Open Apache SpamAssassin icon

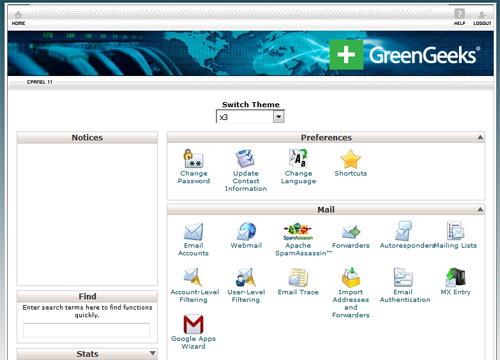[298, 232]
